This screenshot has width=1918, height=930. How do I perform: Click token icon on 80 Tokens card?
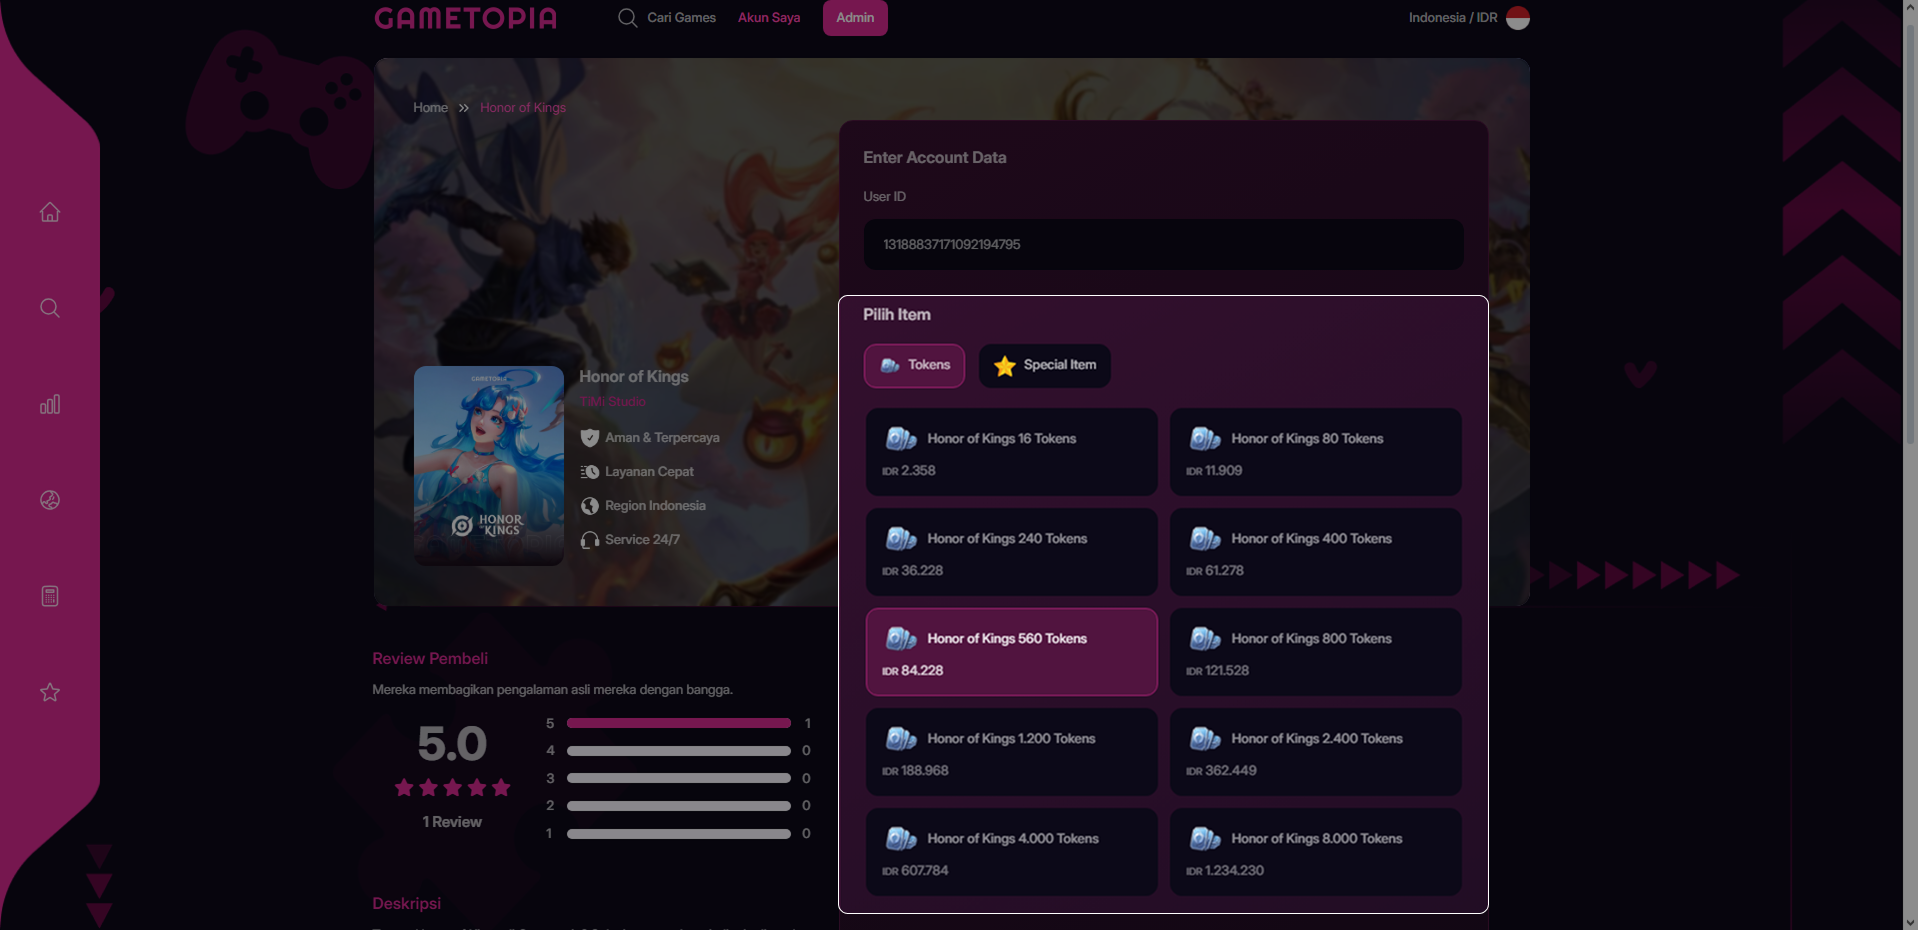tap(1205, 439)
